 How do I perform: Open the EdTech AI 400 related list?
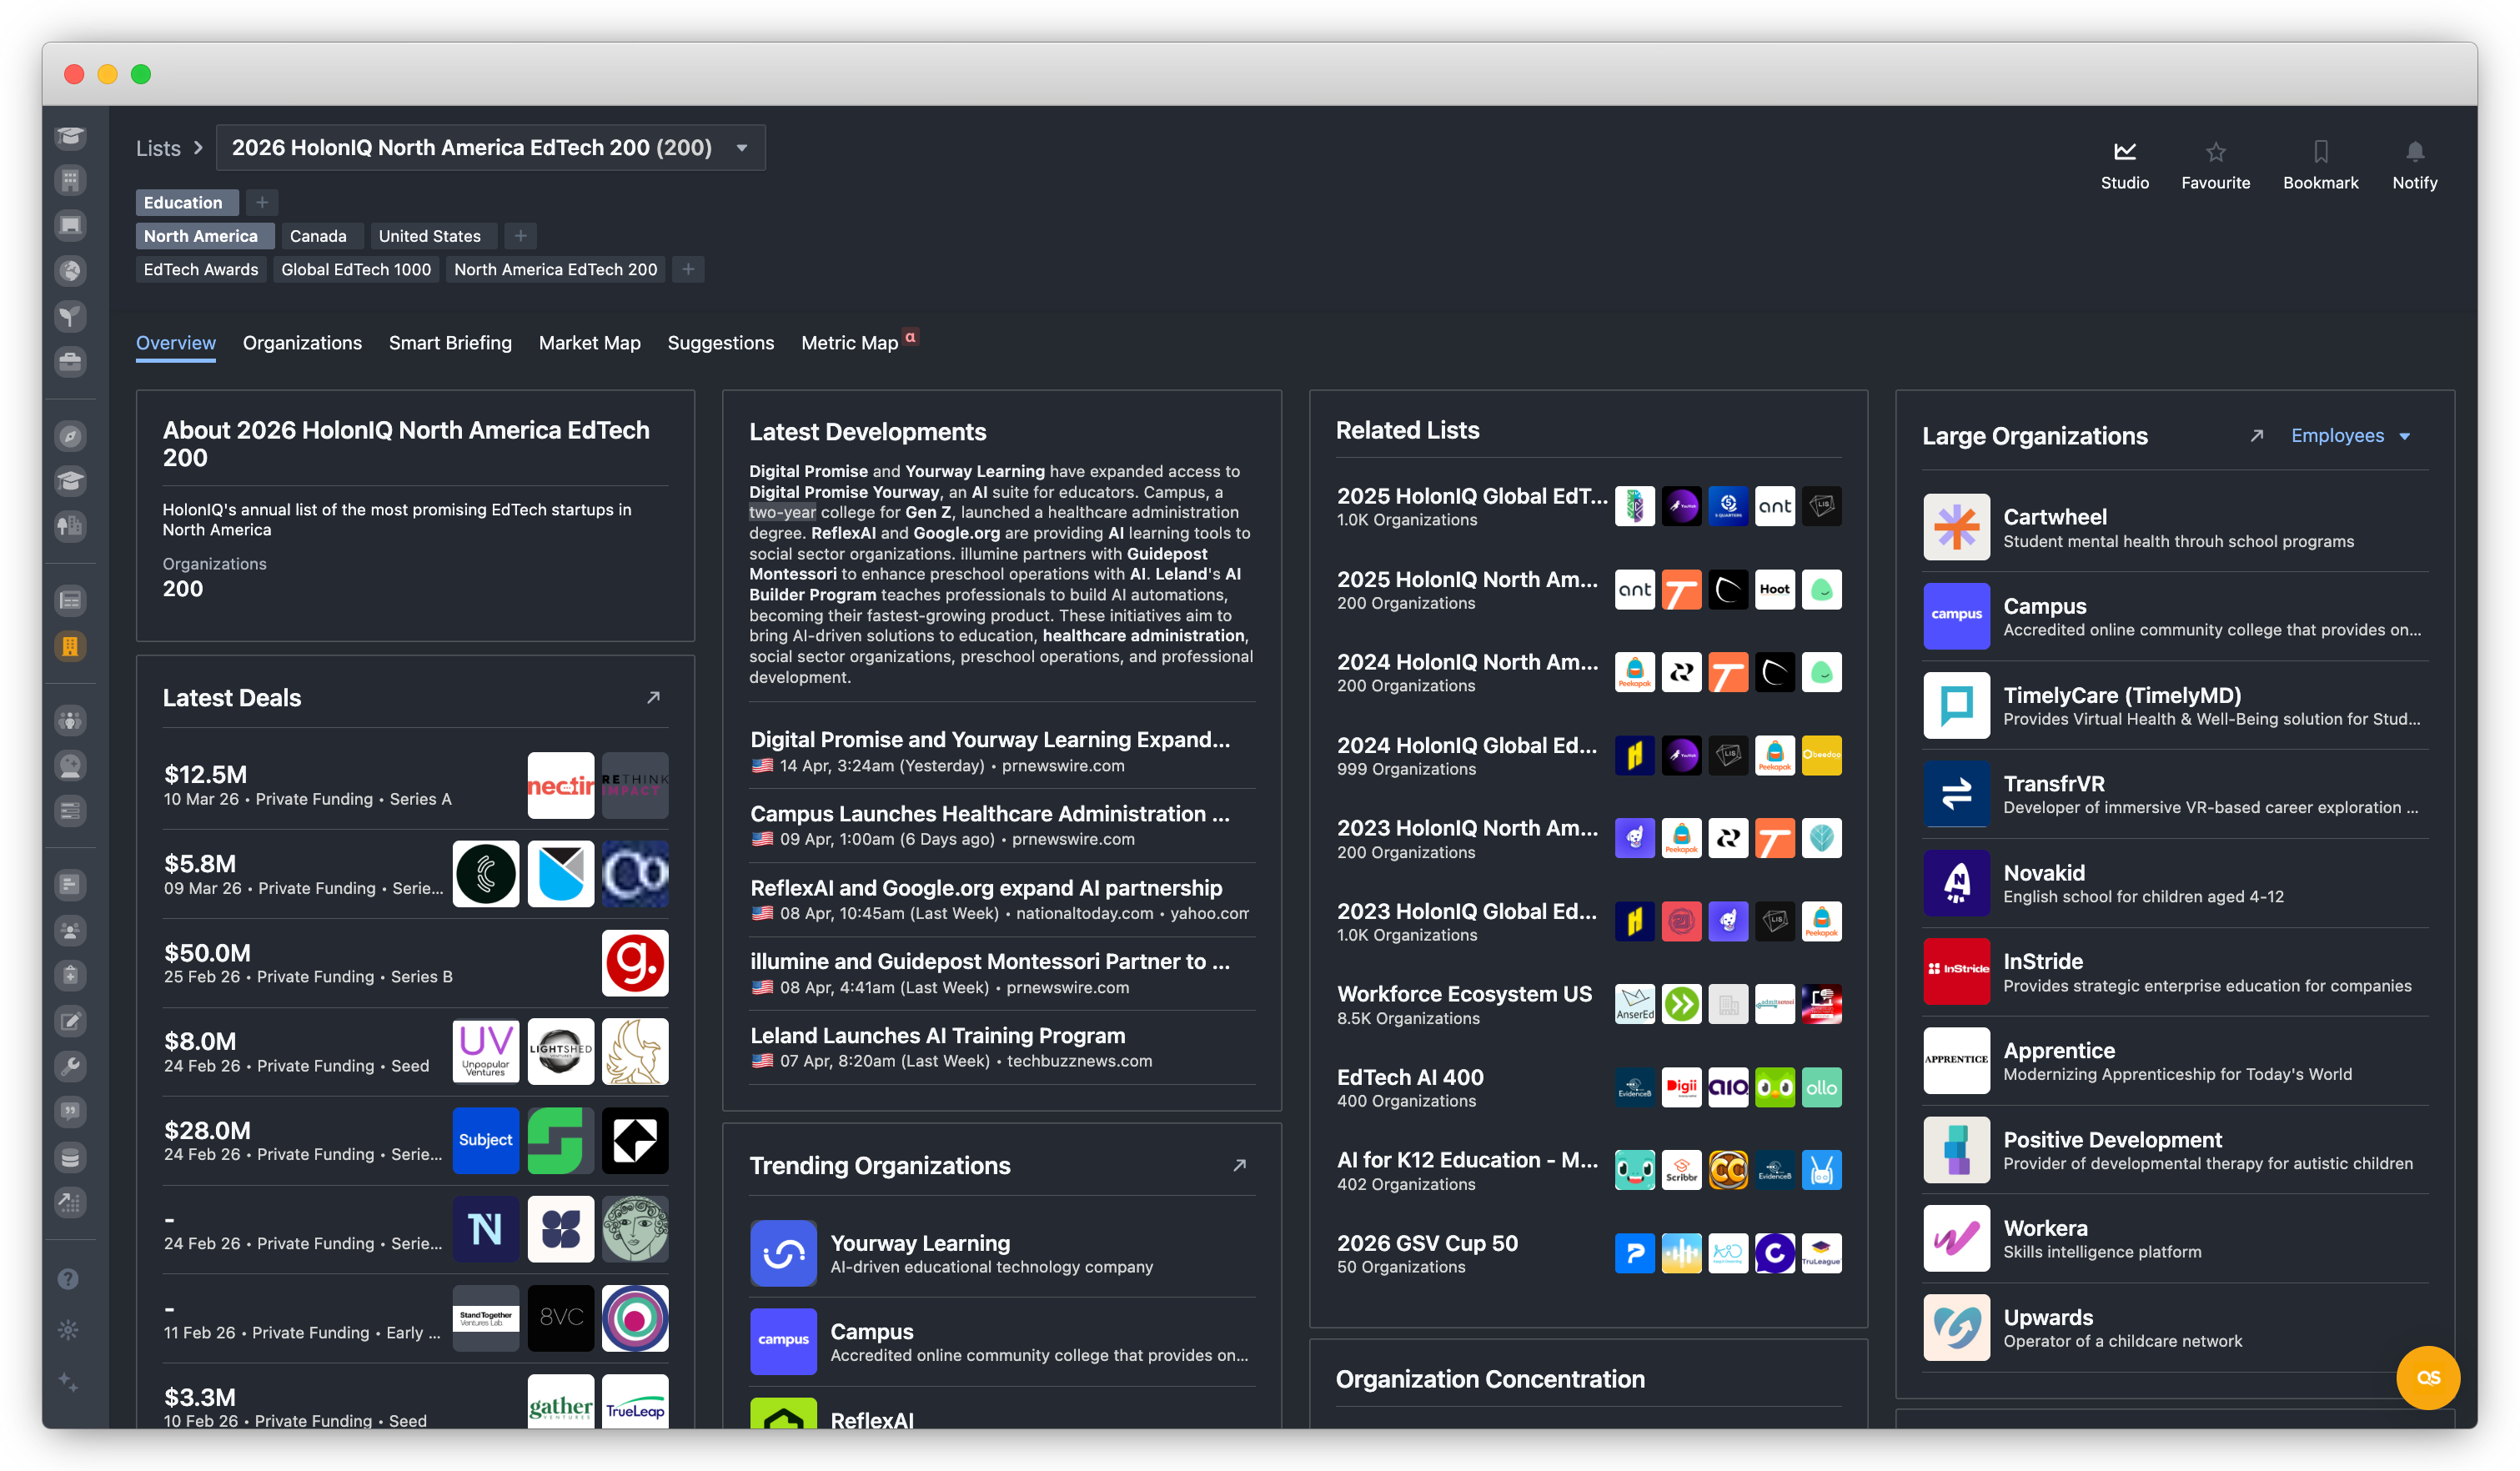(x=1410, y=1077)
